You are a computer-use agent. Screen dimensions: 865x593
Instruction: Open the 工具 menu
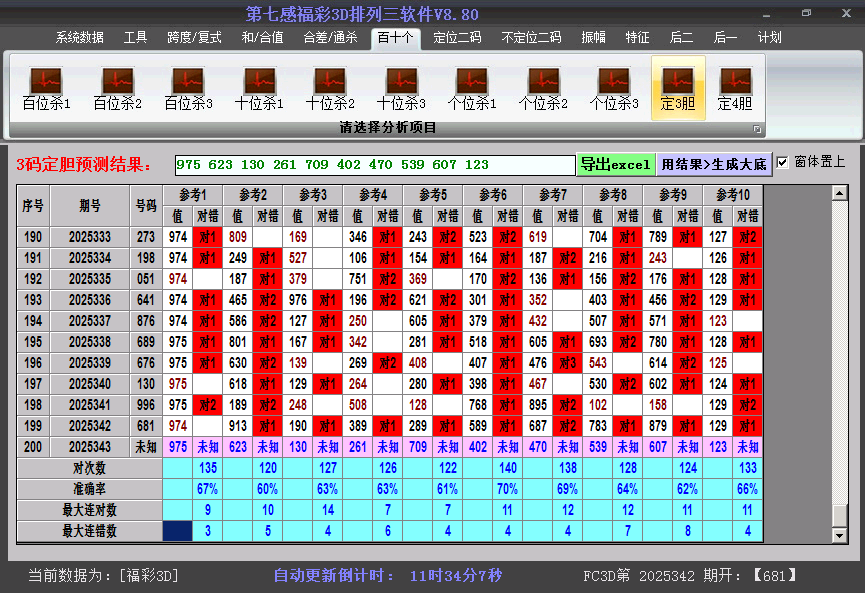pos(135,37)
